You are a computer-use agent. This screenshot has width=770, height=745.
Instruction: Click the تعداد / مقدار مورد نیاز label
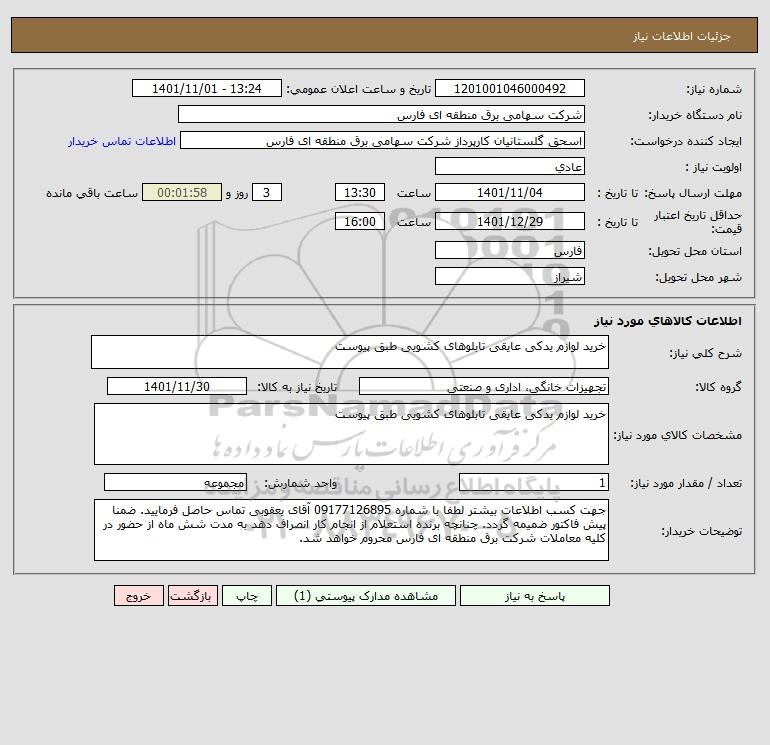pyautogui.click(x=686, y=483)
